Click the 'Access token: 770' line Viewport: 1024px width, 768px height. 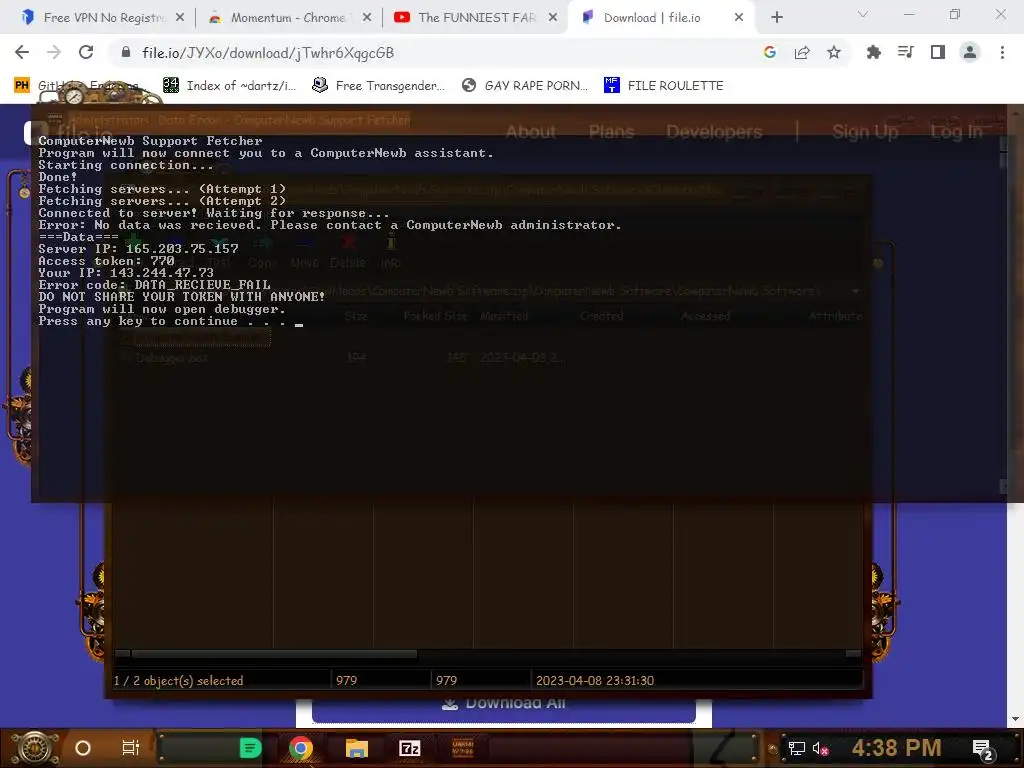(x=106, y=261)
